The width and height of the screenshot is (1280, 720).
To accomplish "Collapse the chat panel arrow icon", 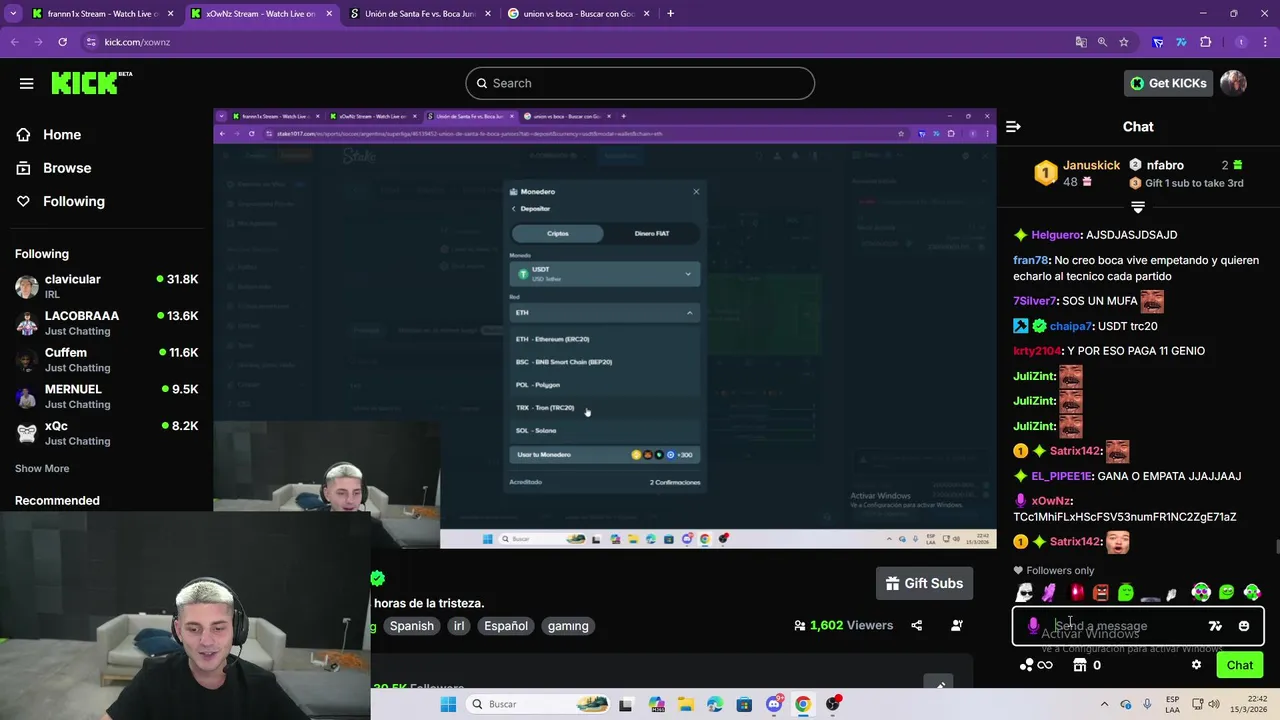I will [x=1013, y=126].
